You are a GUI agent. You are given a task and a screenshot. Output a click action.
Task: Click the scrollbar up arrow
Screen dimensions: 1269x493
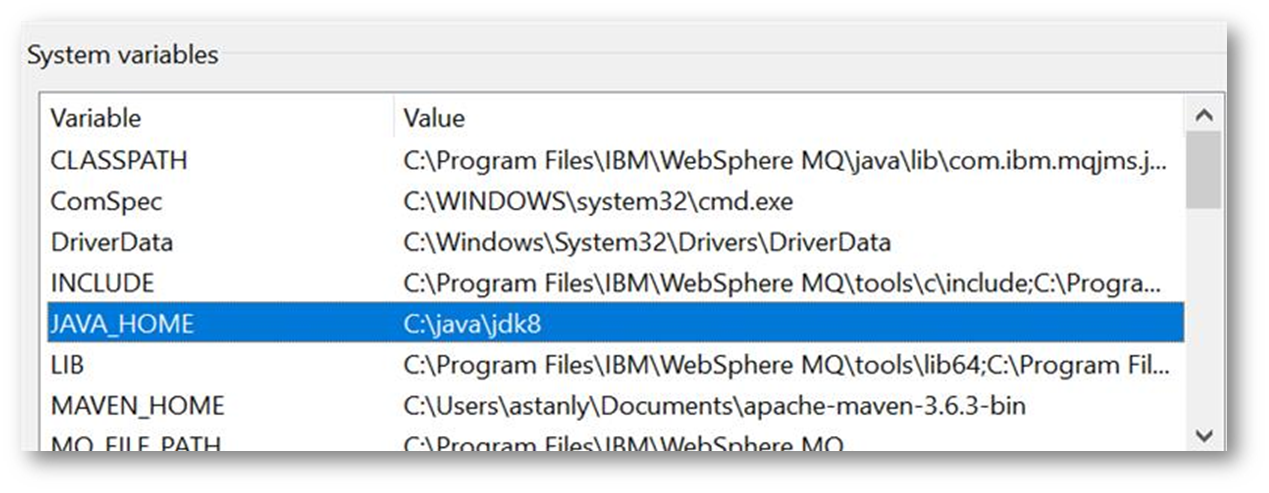[x=1204, y=116]
